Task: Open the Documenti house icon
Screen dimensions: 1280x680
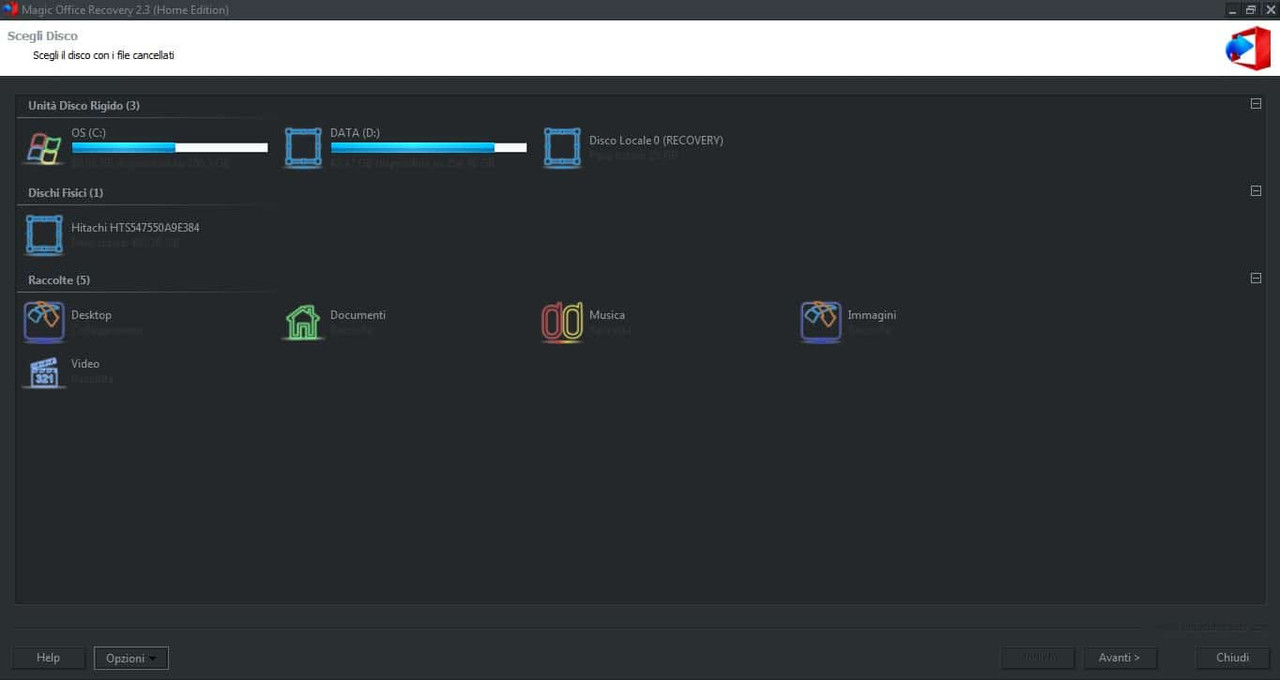Action: coord(303,322)
